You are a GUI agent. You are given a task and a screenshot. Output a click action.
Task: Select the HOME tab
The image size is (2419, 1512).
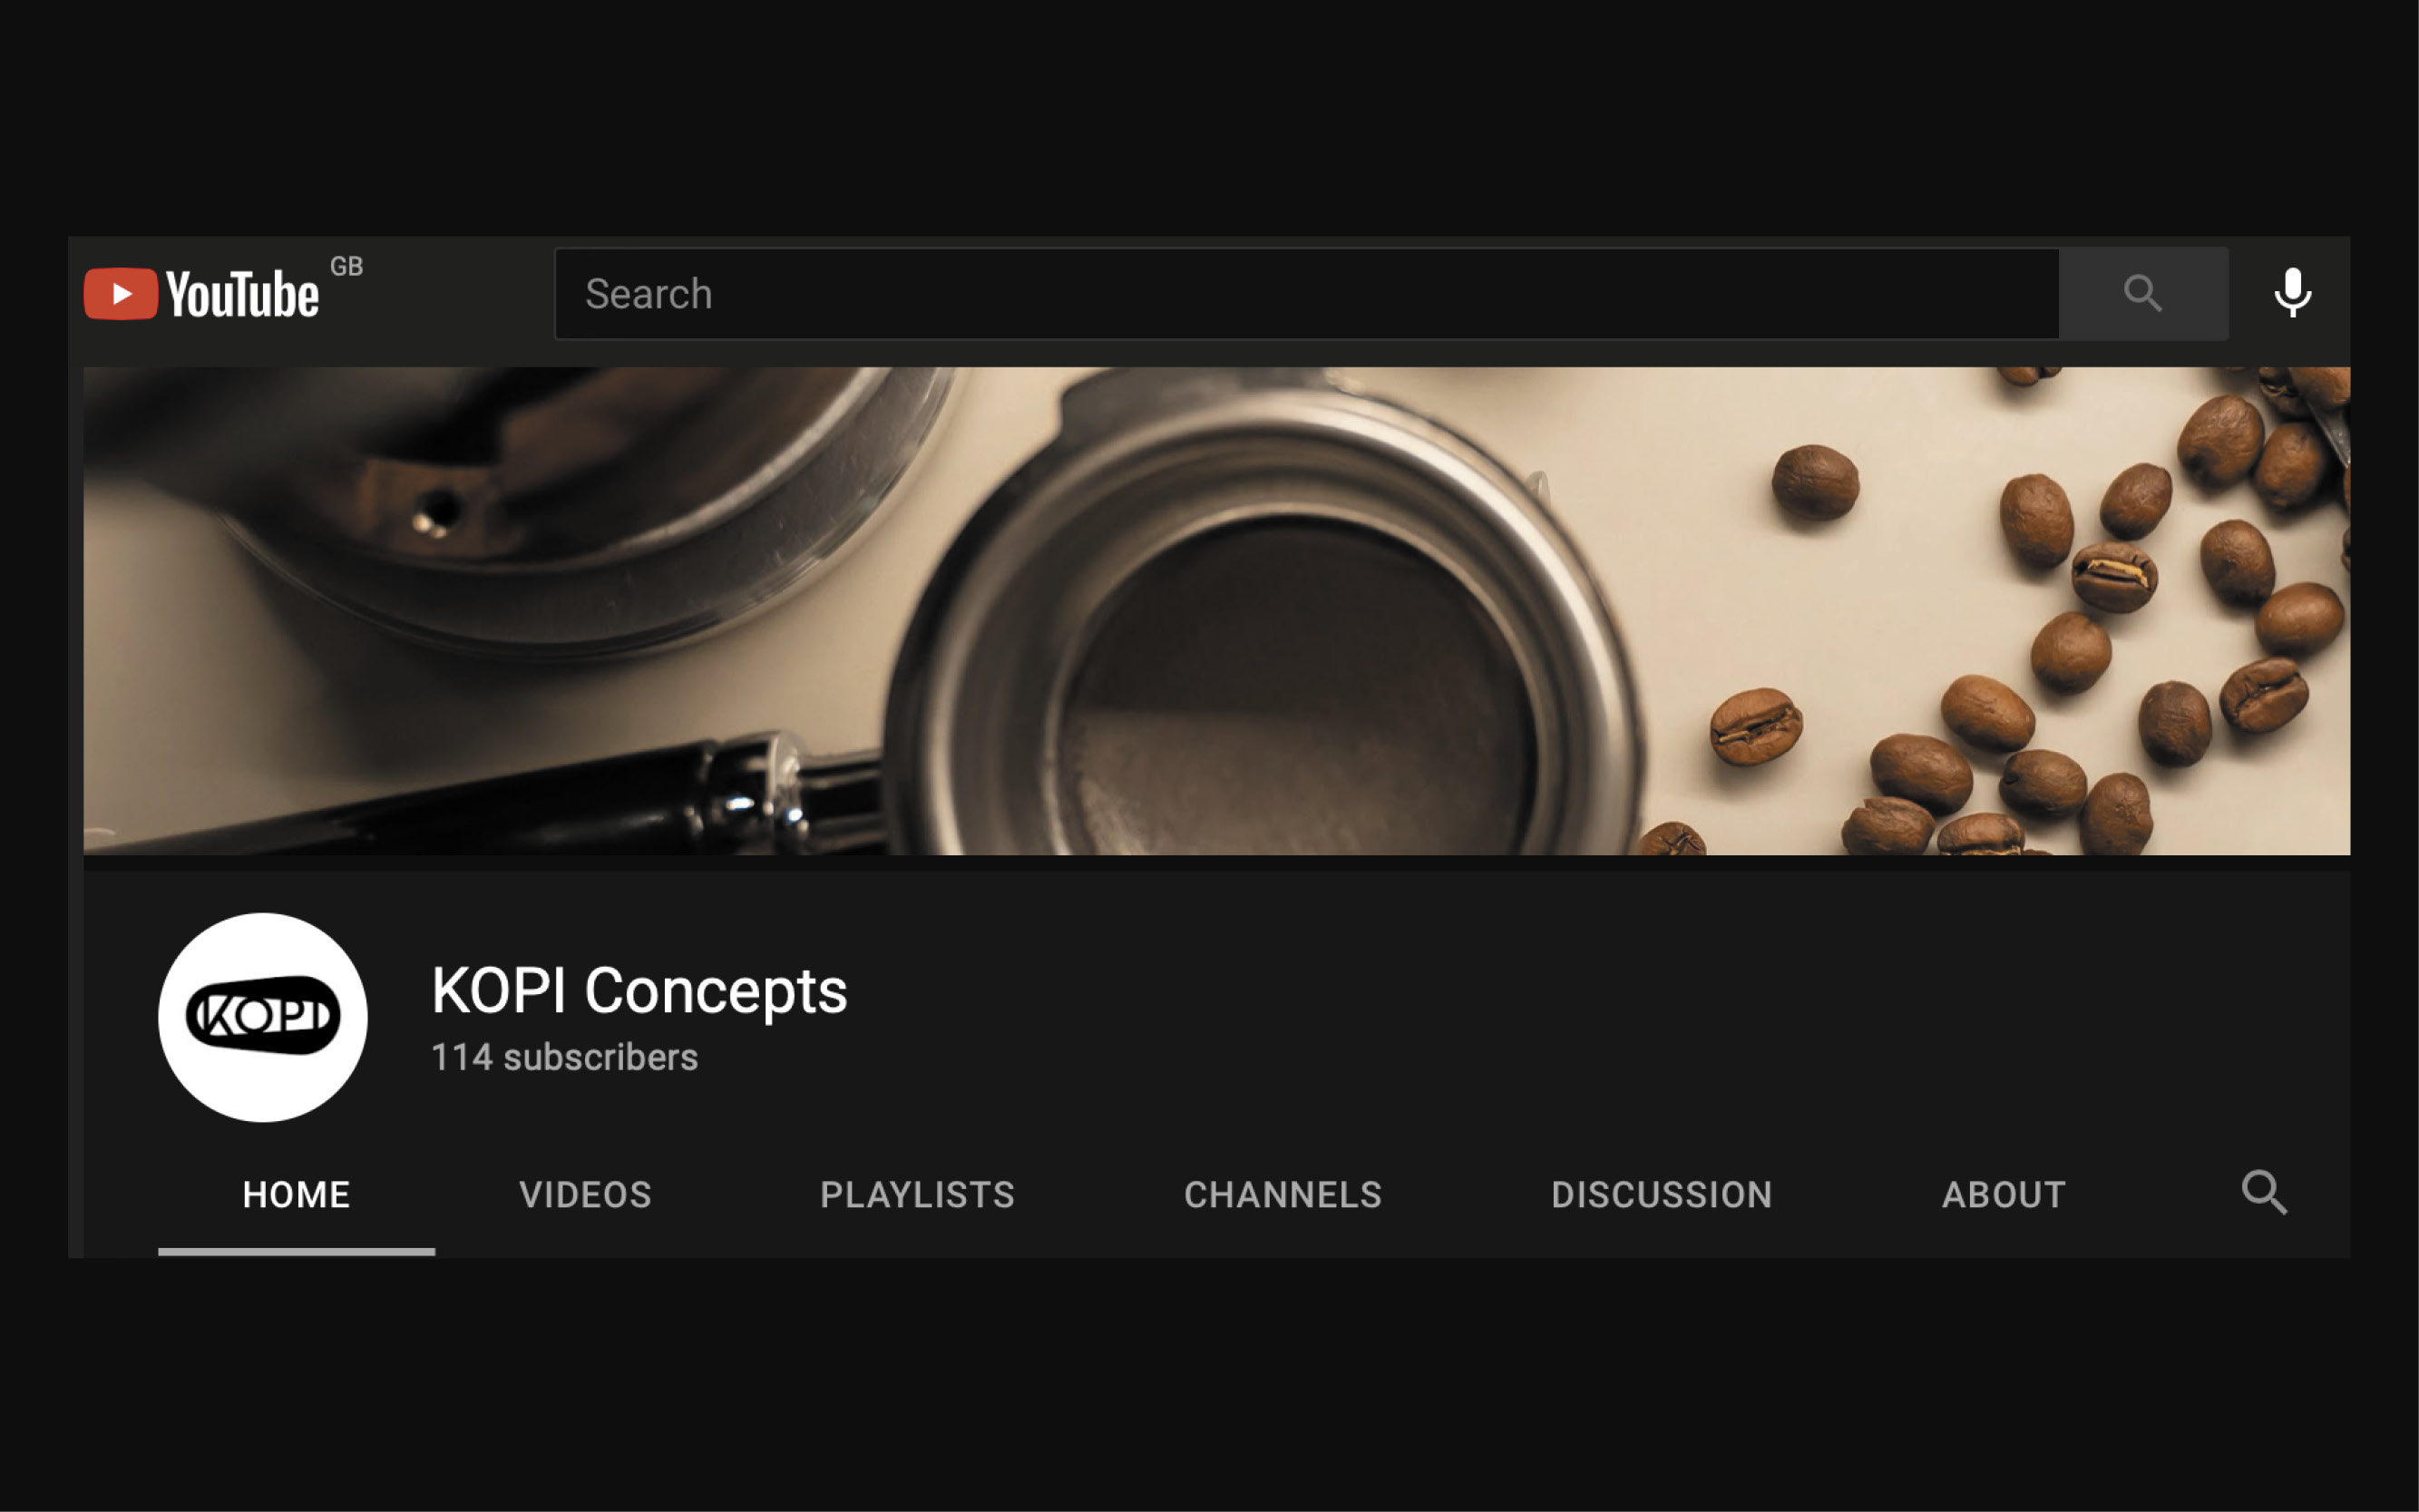tap(296, 1195)
